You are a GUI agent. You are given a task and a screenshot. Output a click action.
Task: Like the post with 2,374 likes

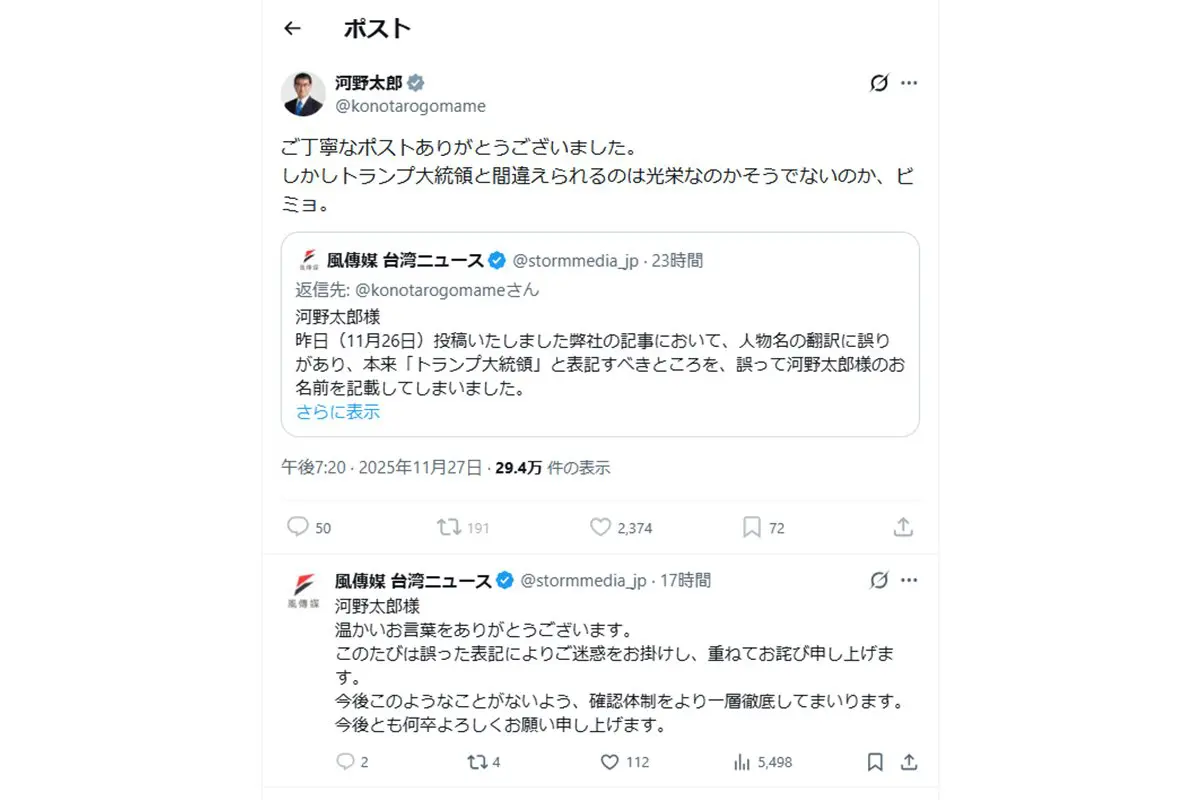(x=600, y=527)
